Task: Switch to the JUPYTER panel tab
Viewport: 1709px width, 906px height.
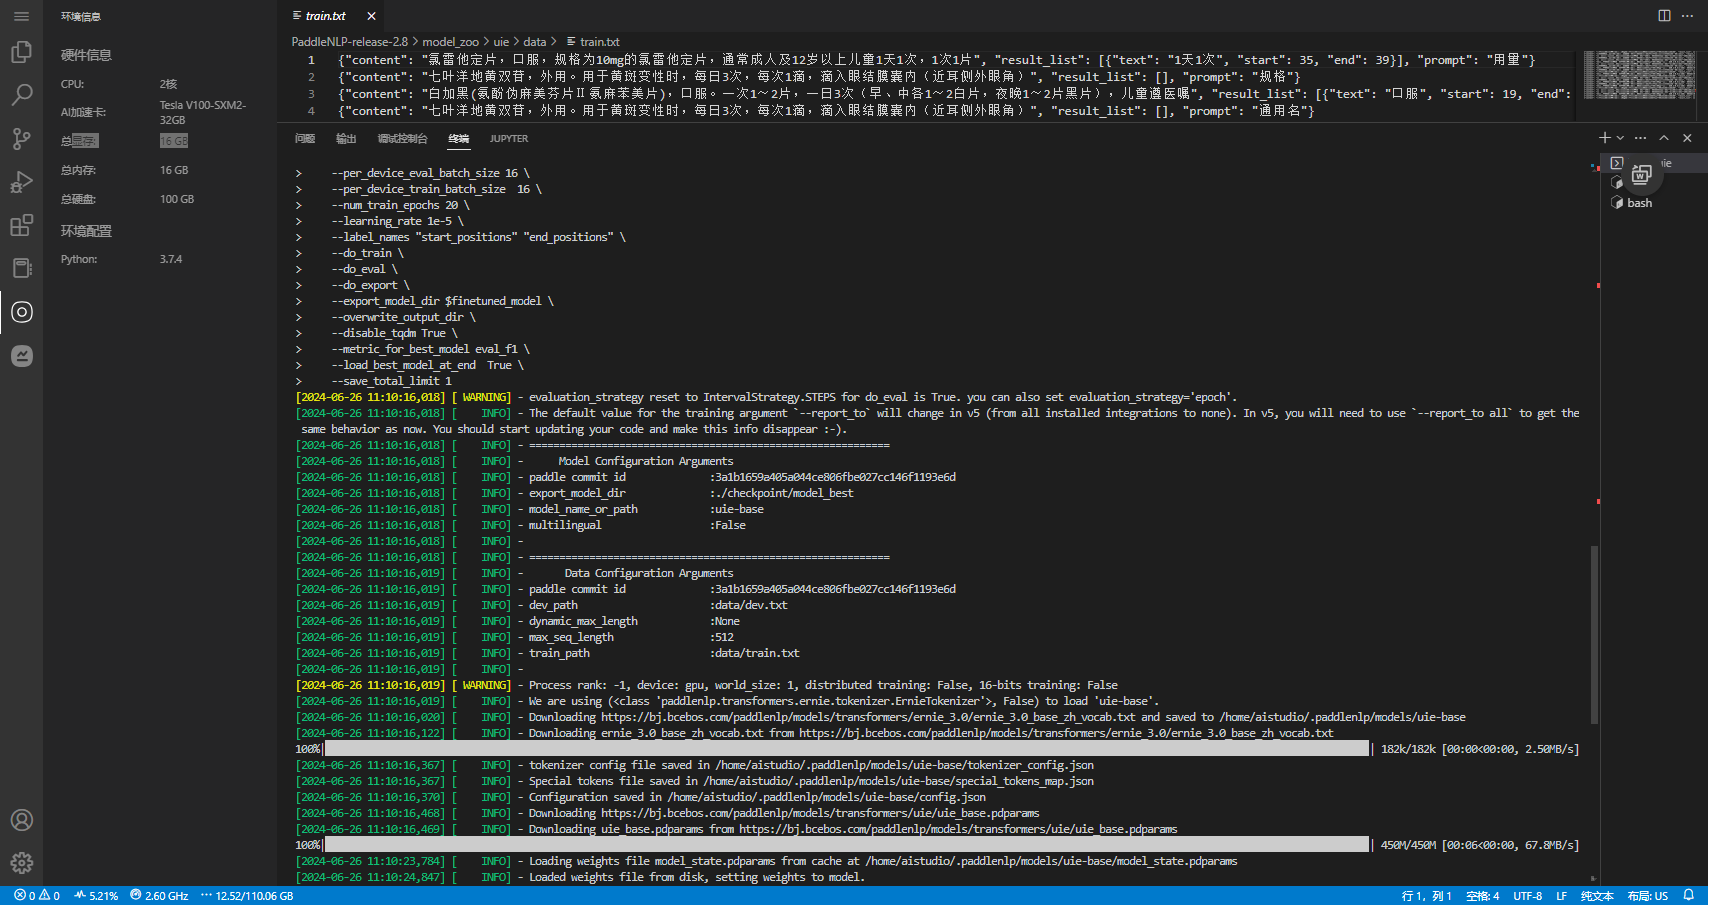Action: coord(509,139)
